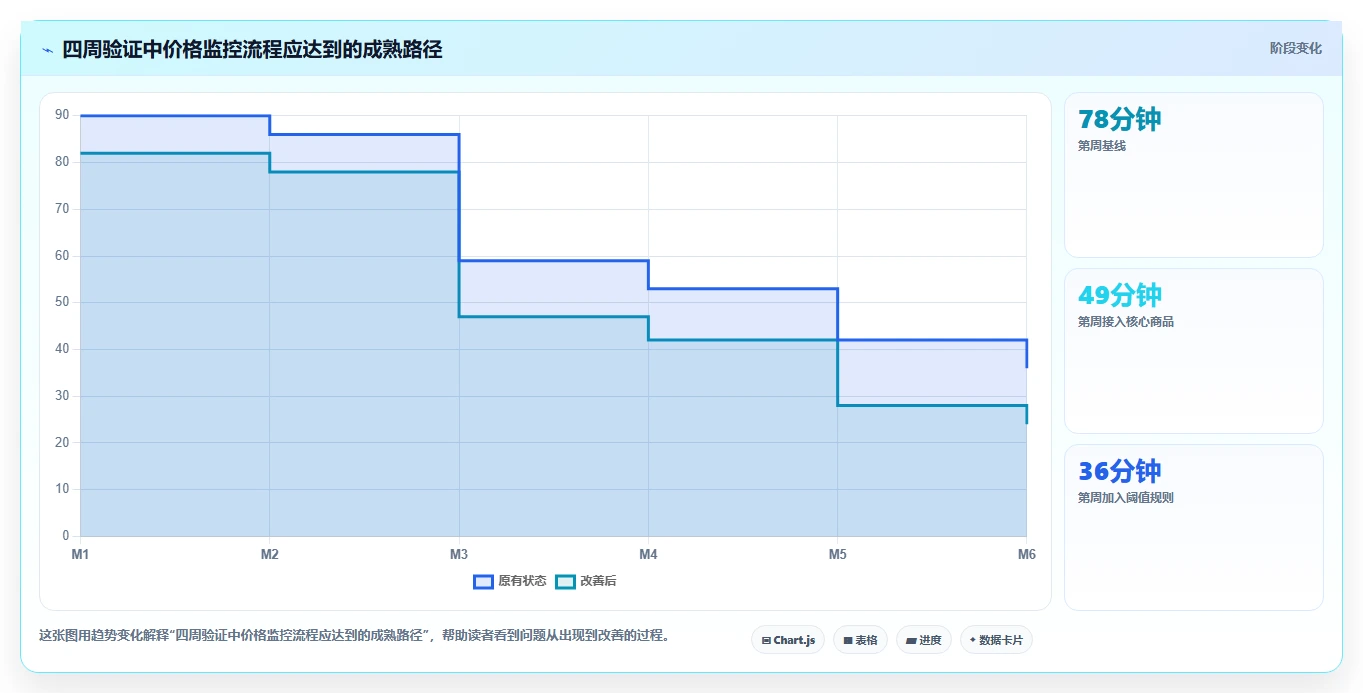Screen dimensions: 1363x693
Task: Click the chart title 四周验证中价格监控流程应达到的成熟路径
Action: pos(252,49)
